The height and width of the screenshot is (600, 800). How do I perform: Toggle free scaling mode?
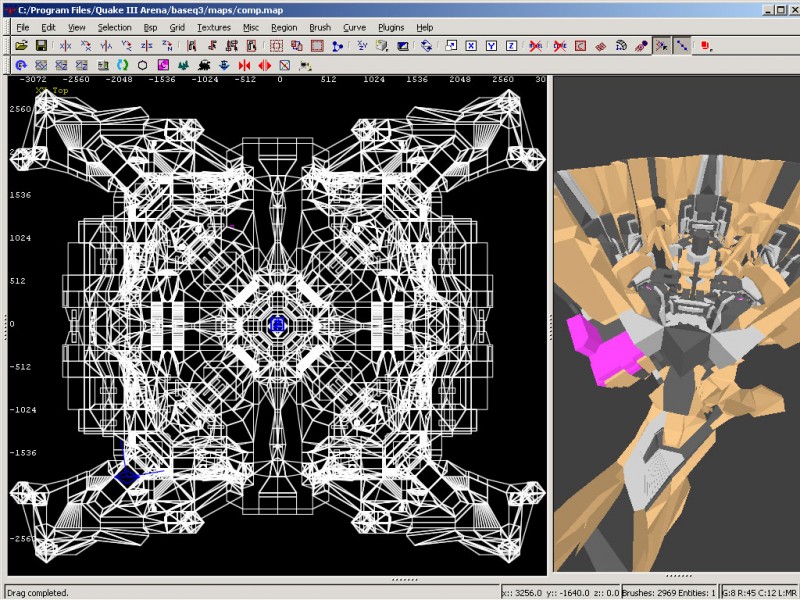tap(451, 46)
